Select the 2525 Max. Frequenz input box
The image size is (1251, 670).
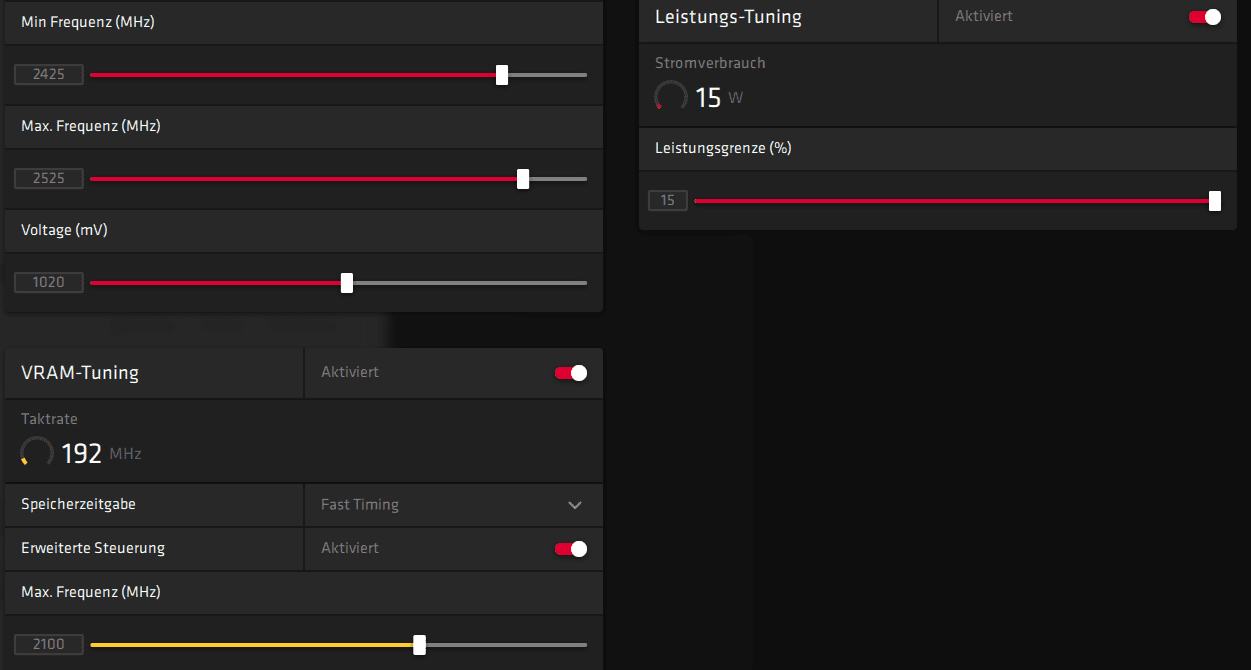tap(48, 178)
